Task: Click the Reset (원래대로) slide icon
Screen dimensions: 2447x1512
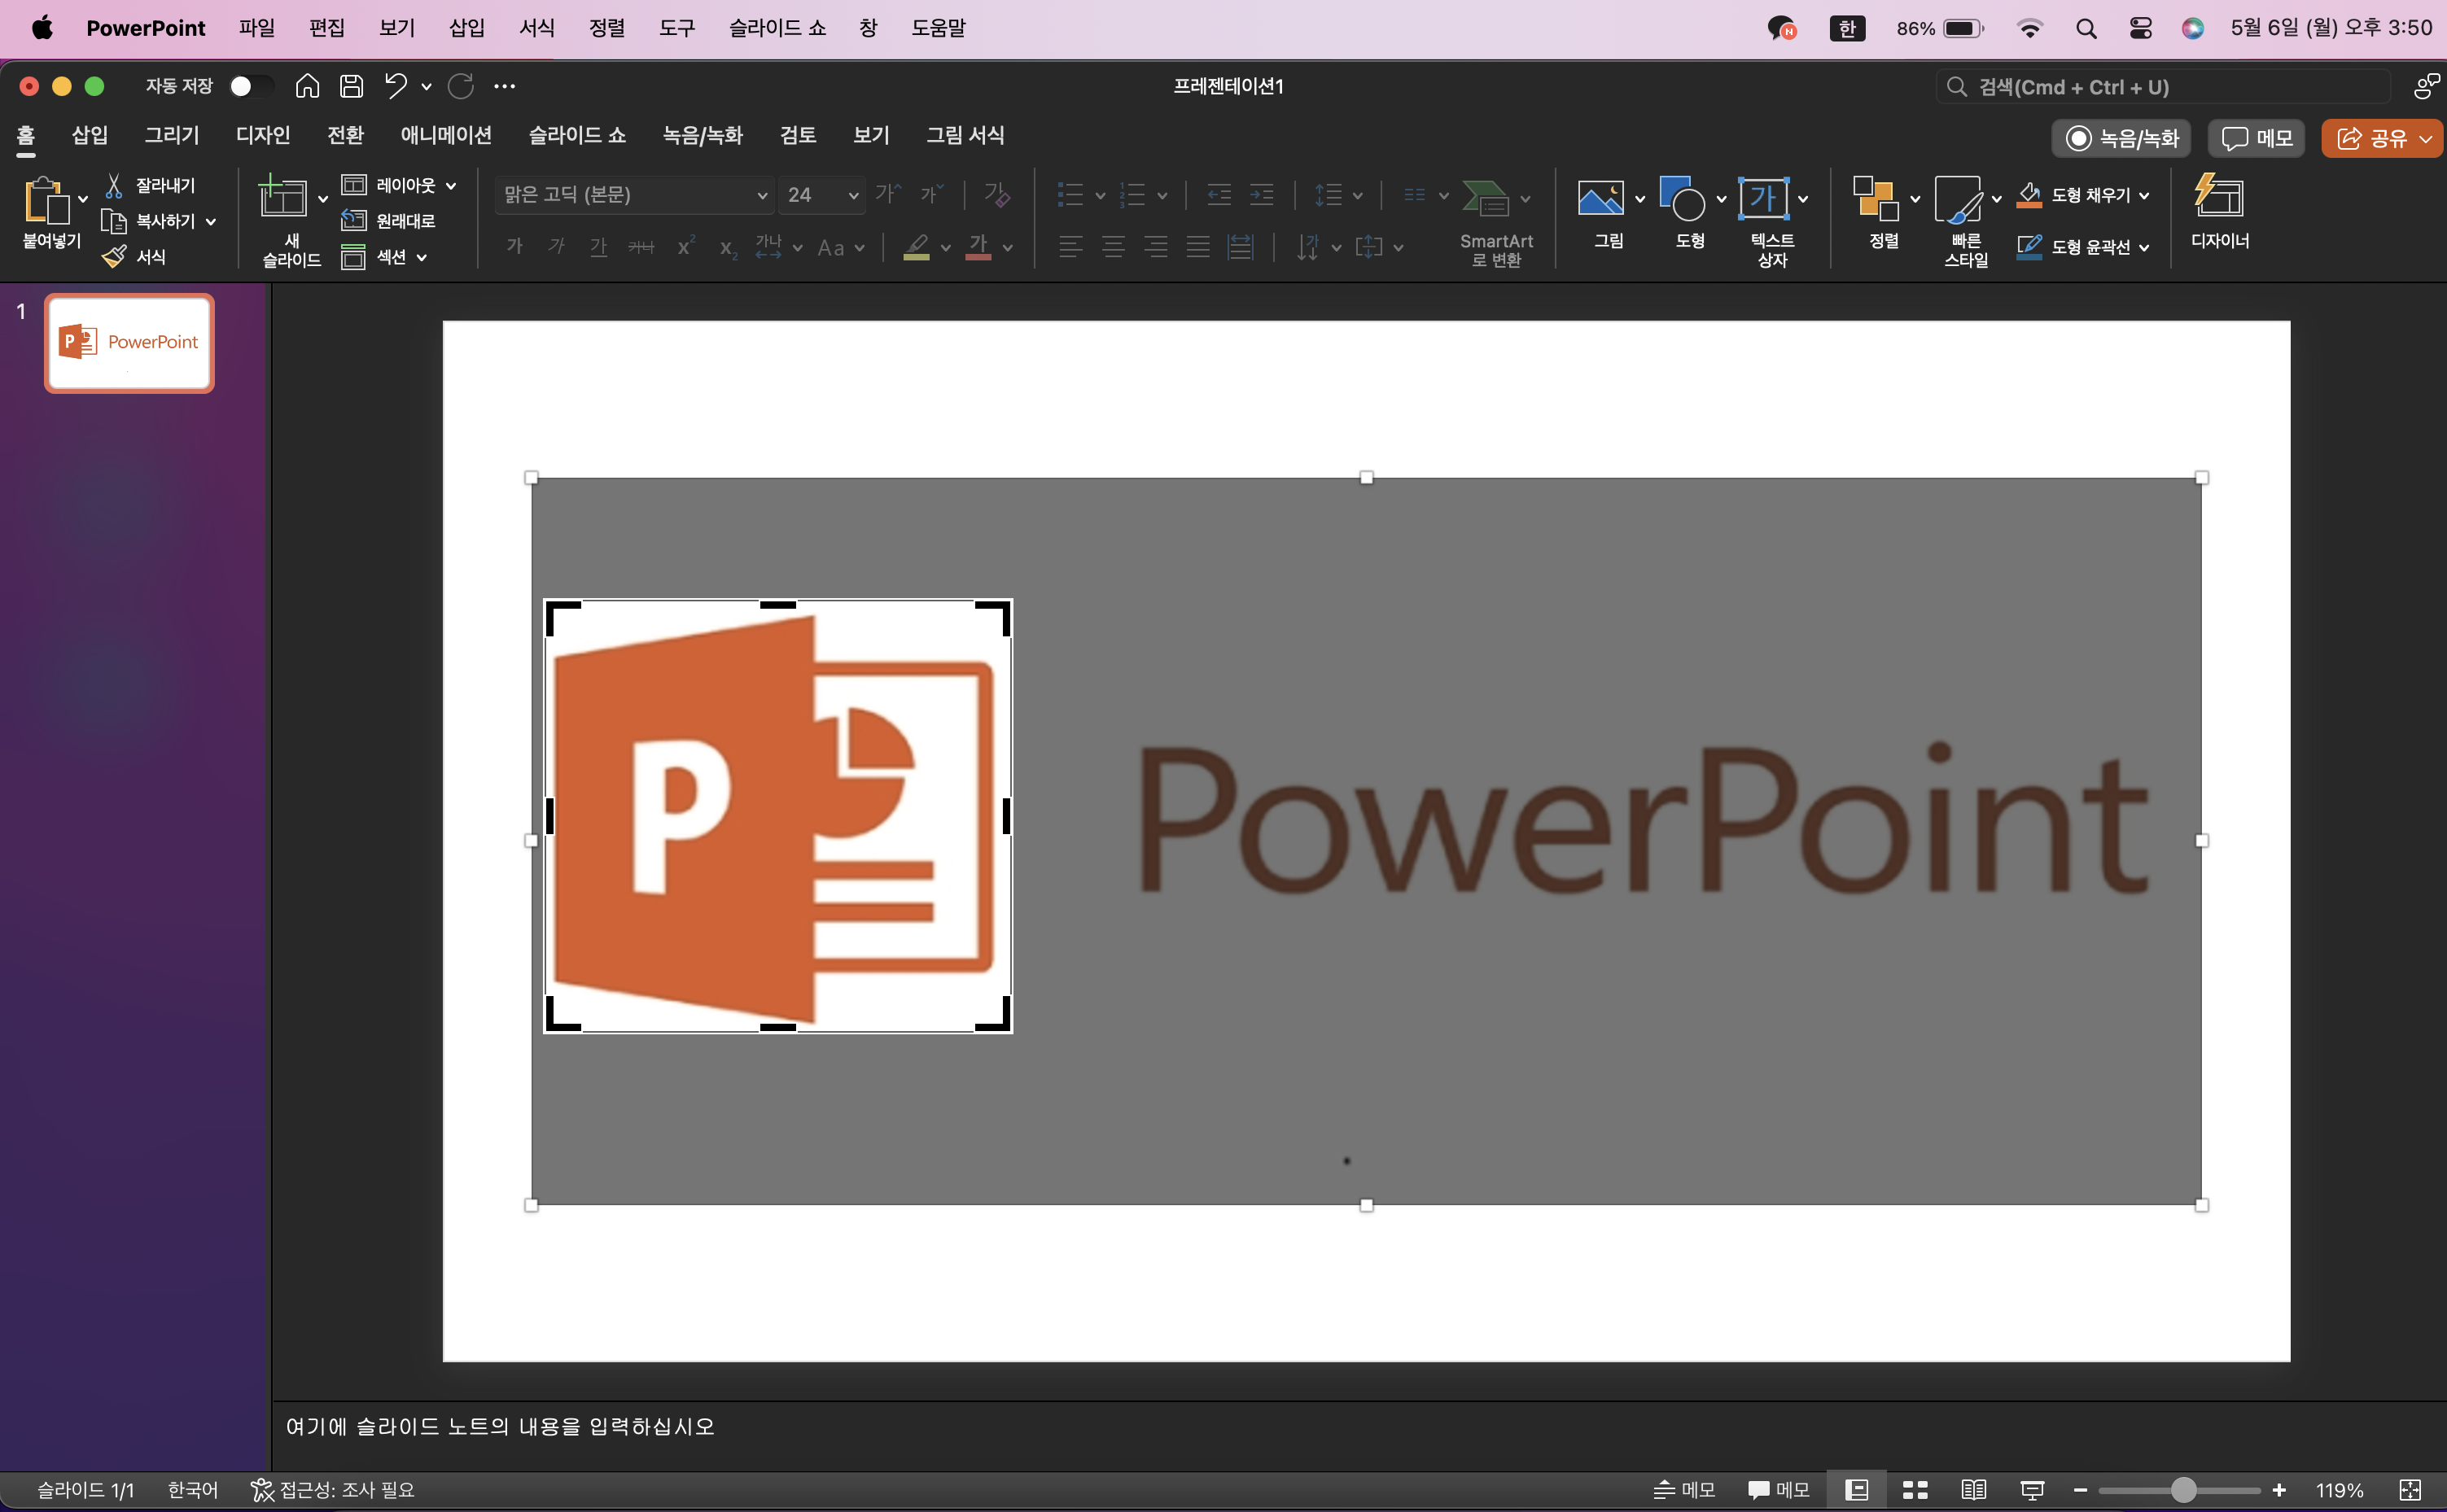Action: pos(353,221)
